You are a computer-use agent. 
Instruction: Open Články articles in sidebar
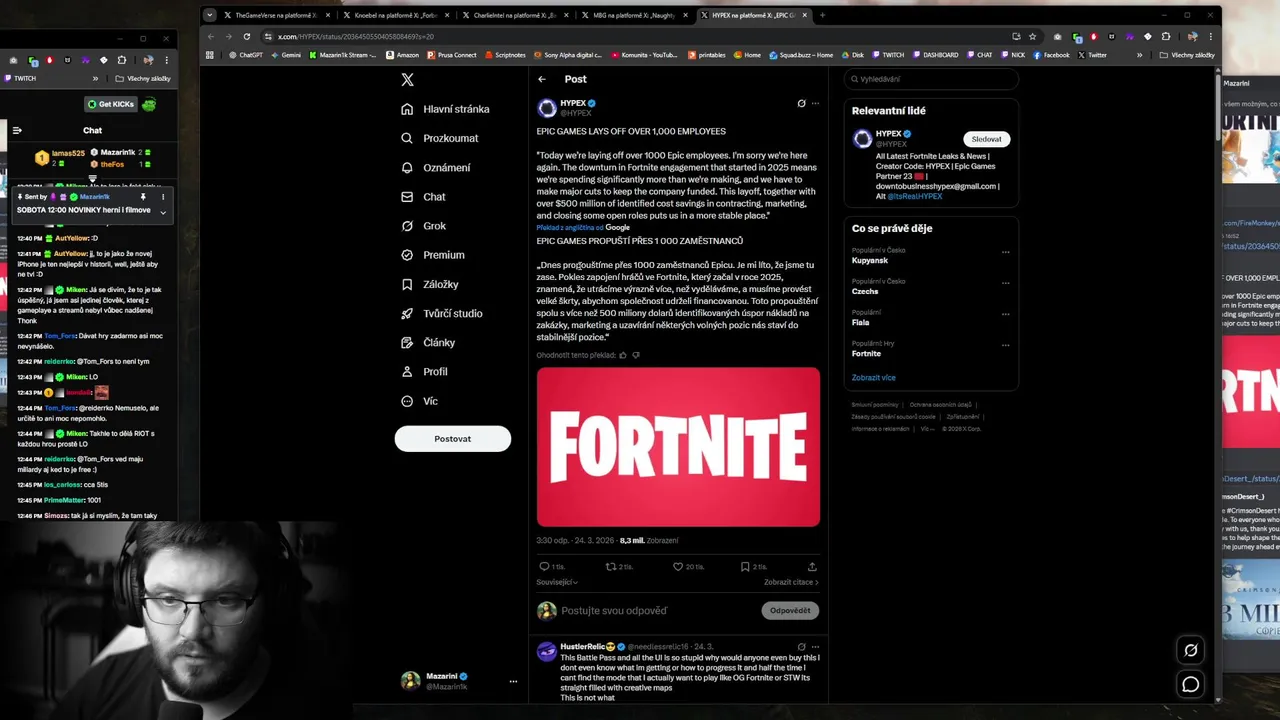427,342
